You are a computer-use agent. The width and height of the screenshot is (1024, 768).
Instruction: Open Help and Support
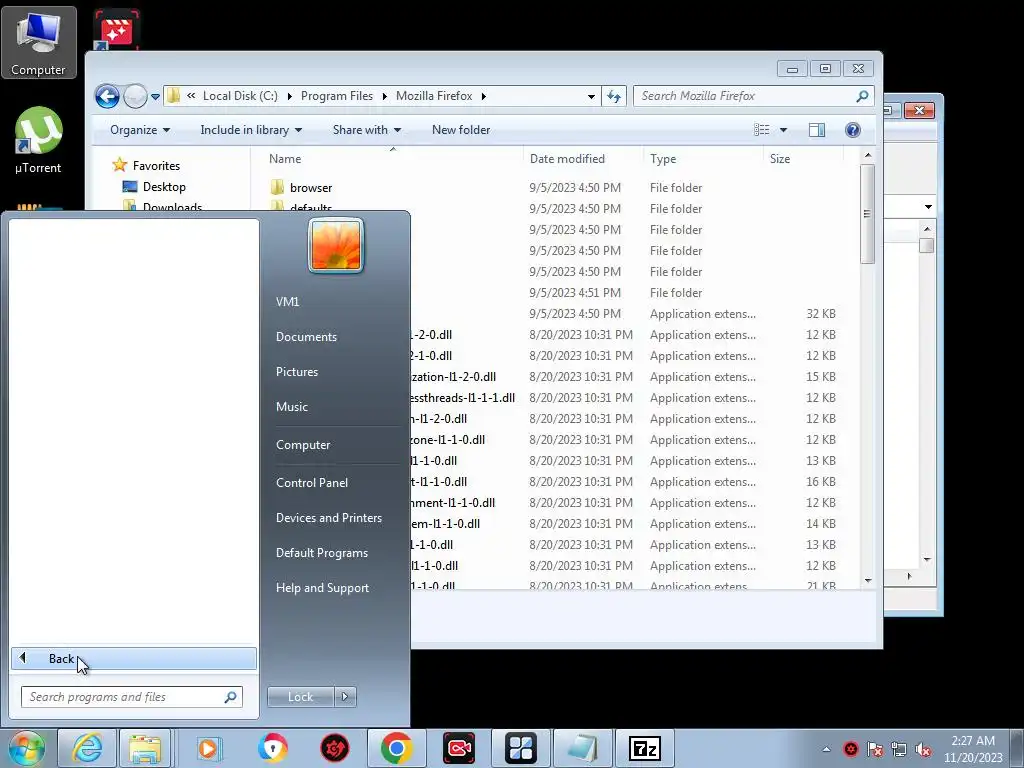point(322,588)
